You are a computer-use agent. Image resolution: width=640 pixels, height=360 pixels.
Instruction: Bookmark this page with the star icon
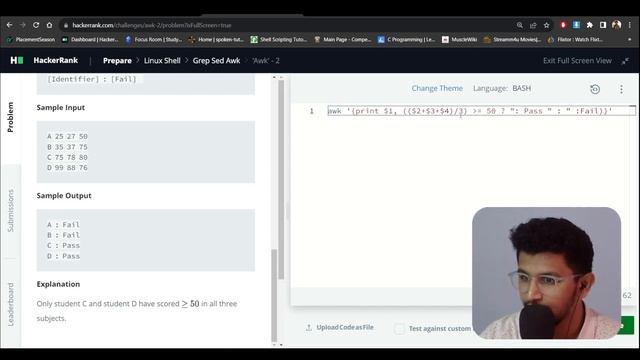click(547, 25)
